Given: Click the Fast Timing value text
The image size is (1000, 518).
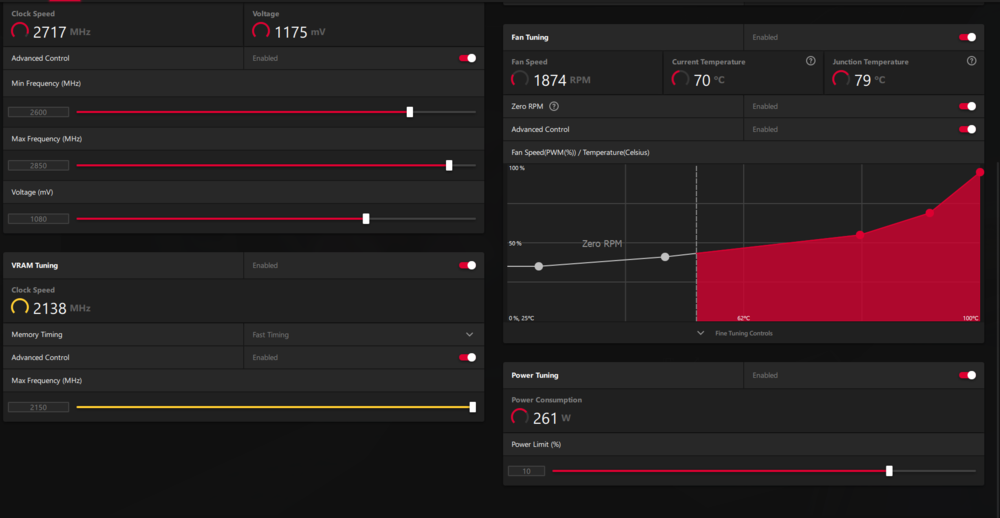Looking at the screenshot, I should click(x=270, y=334).
